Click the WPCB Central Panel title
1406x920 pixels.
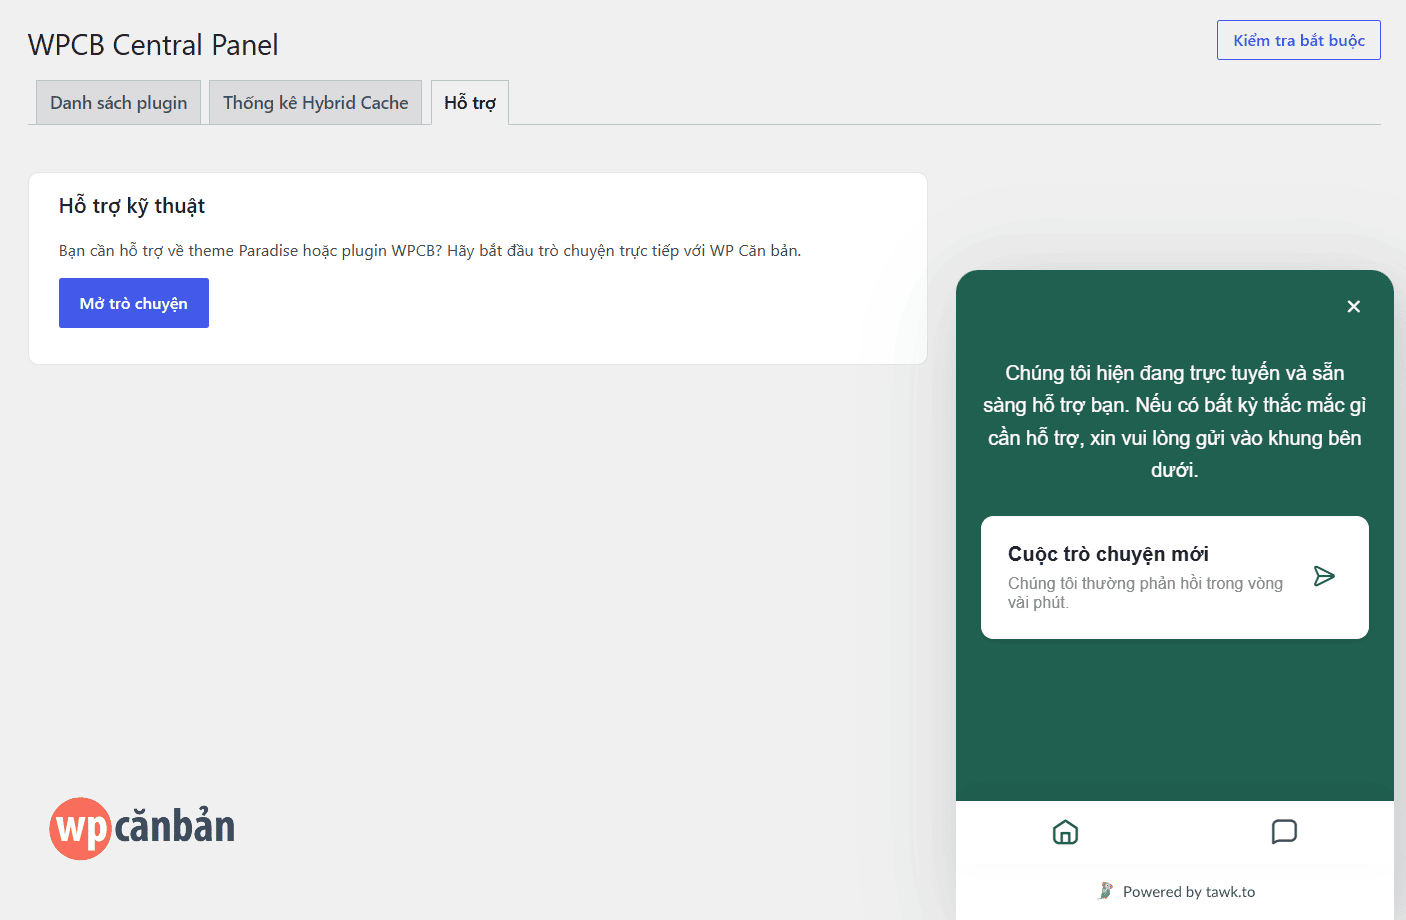(x=153, y=45)
